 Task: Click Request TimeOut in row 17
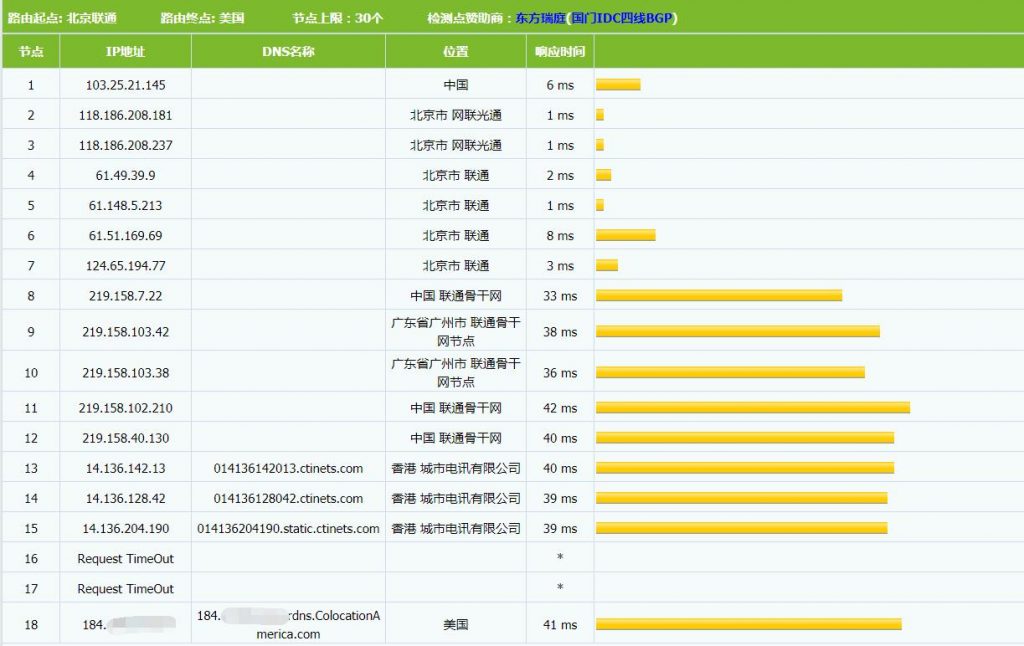point(125,589)
